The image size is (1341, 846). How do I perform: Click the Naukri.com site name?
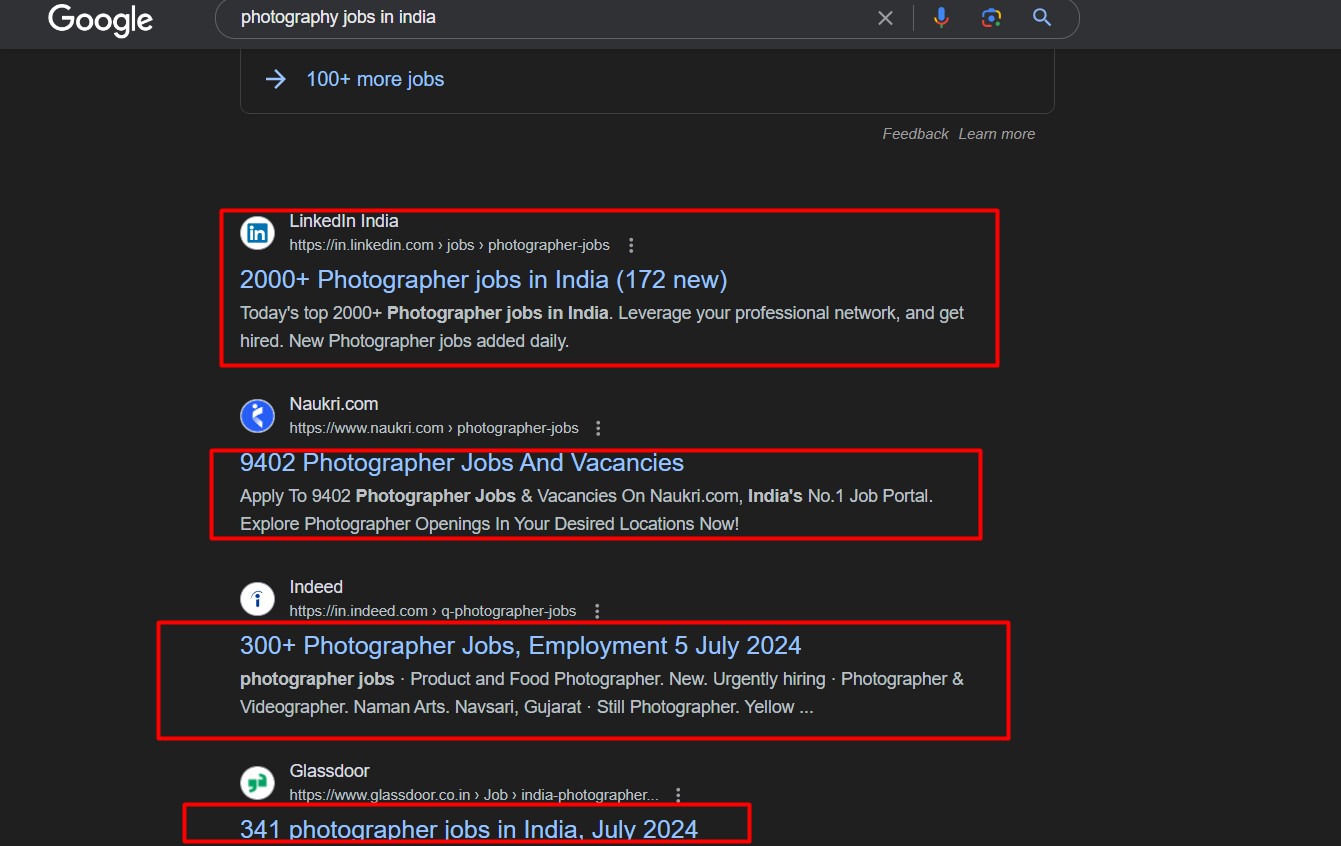334,404
